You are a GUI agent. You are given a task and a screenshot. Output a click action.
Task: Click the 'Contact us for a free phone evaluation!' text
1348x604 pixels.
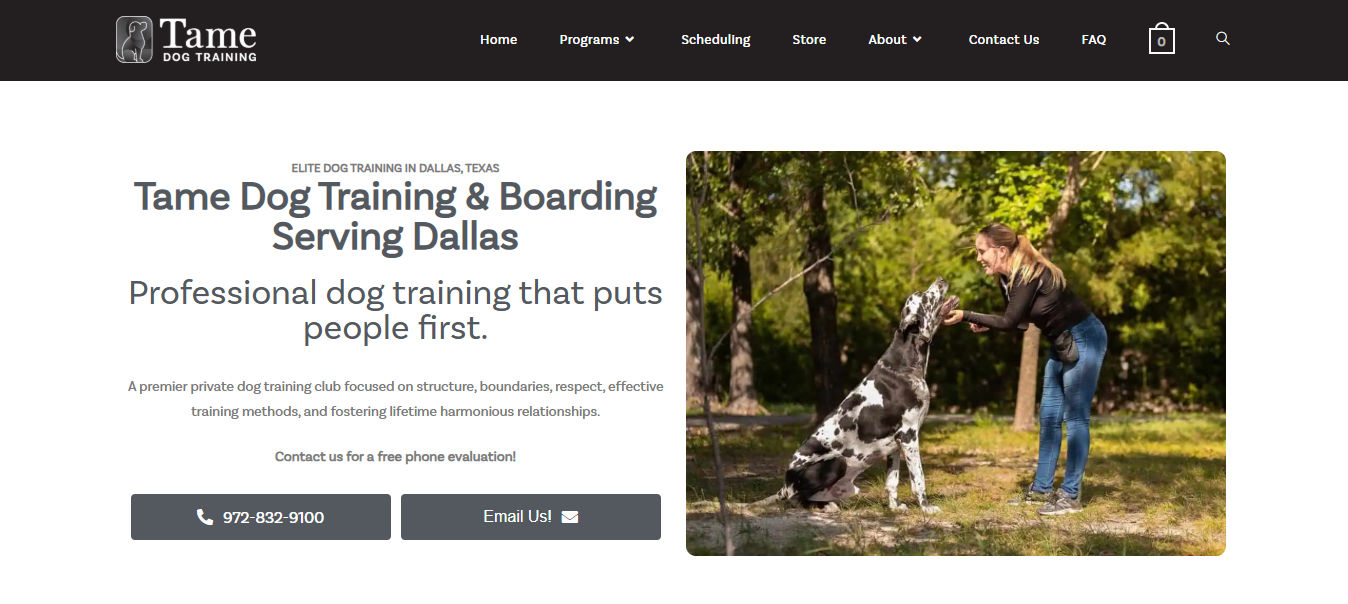[x=395, y=456]
